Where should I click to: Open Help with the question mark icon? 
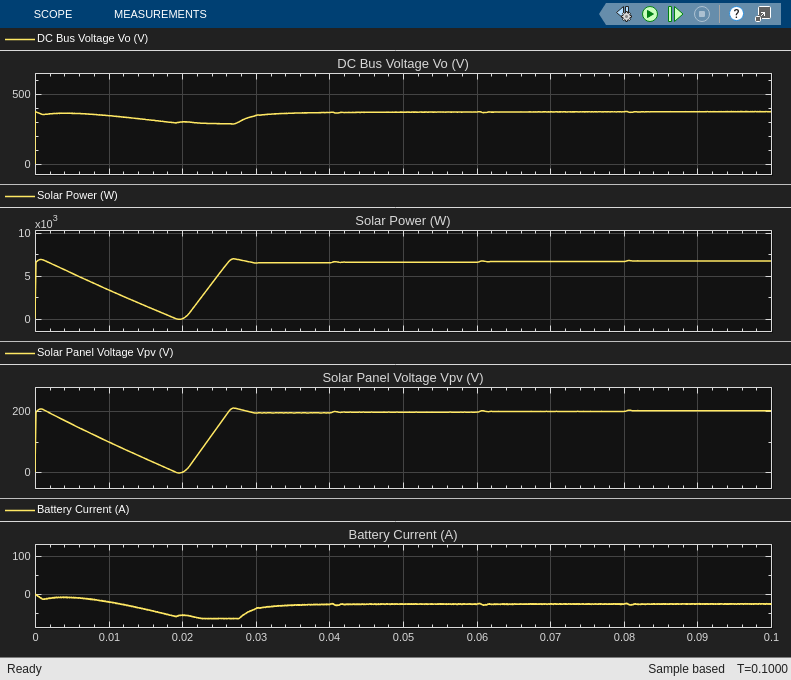click(736, 14)
